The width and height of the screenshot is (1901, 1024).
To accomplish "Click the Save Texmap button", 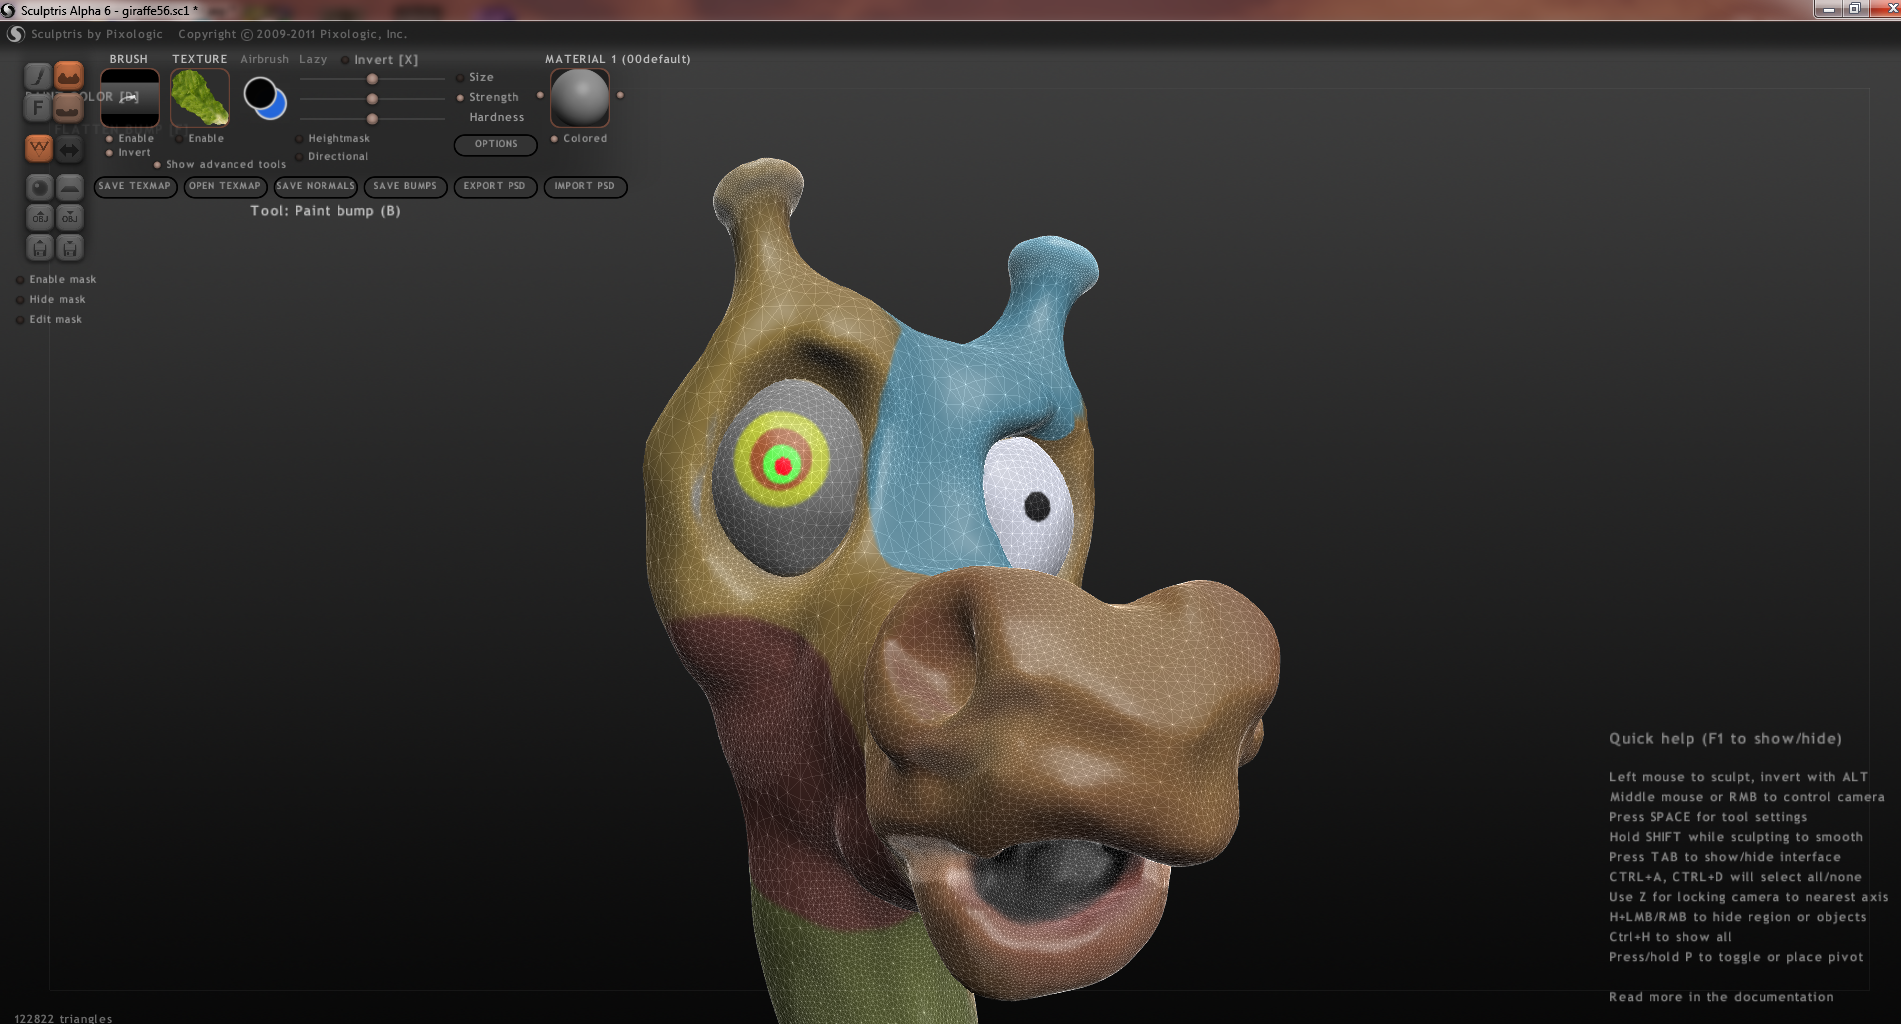I will 135,187.
